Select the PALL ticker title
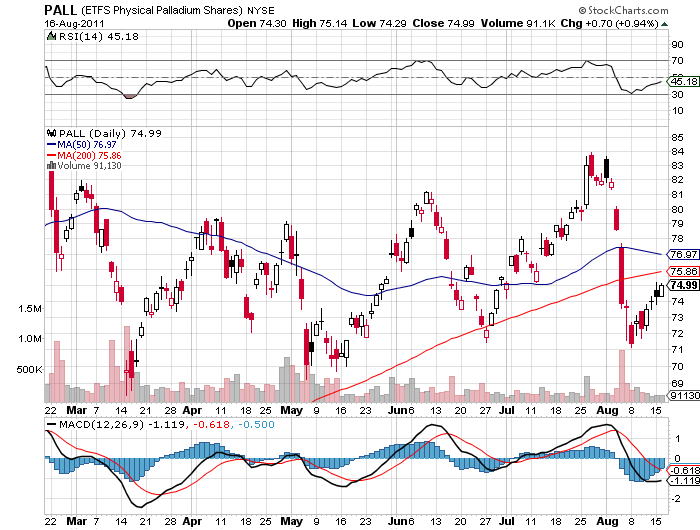 tap(61, 10)
